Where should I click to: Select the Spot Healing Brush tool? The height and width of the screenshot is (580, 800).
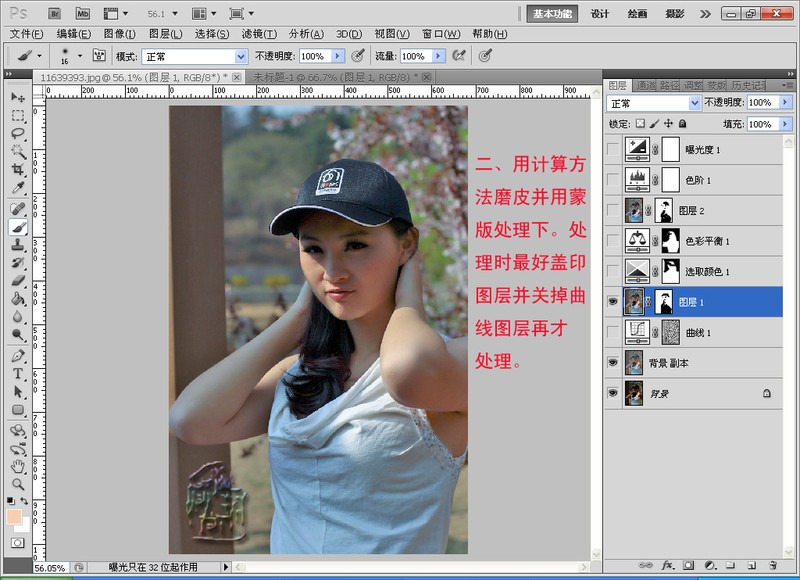[x=18, y=209]
